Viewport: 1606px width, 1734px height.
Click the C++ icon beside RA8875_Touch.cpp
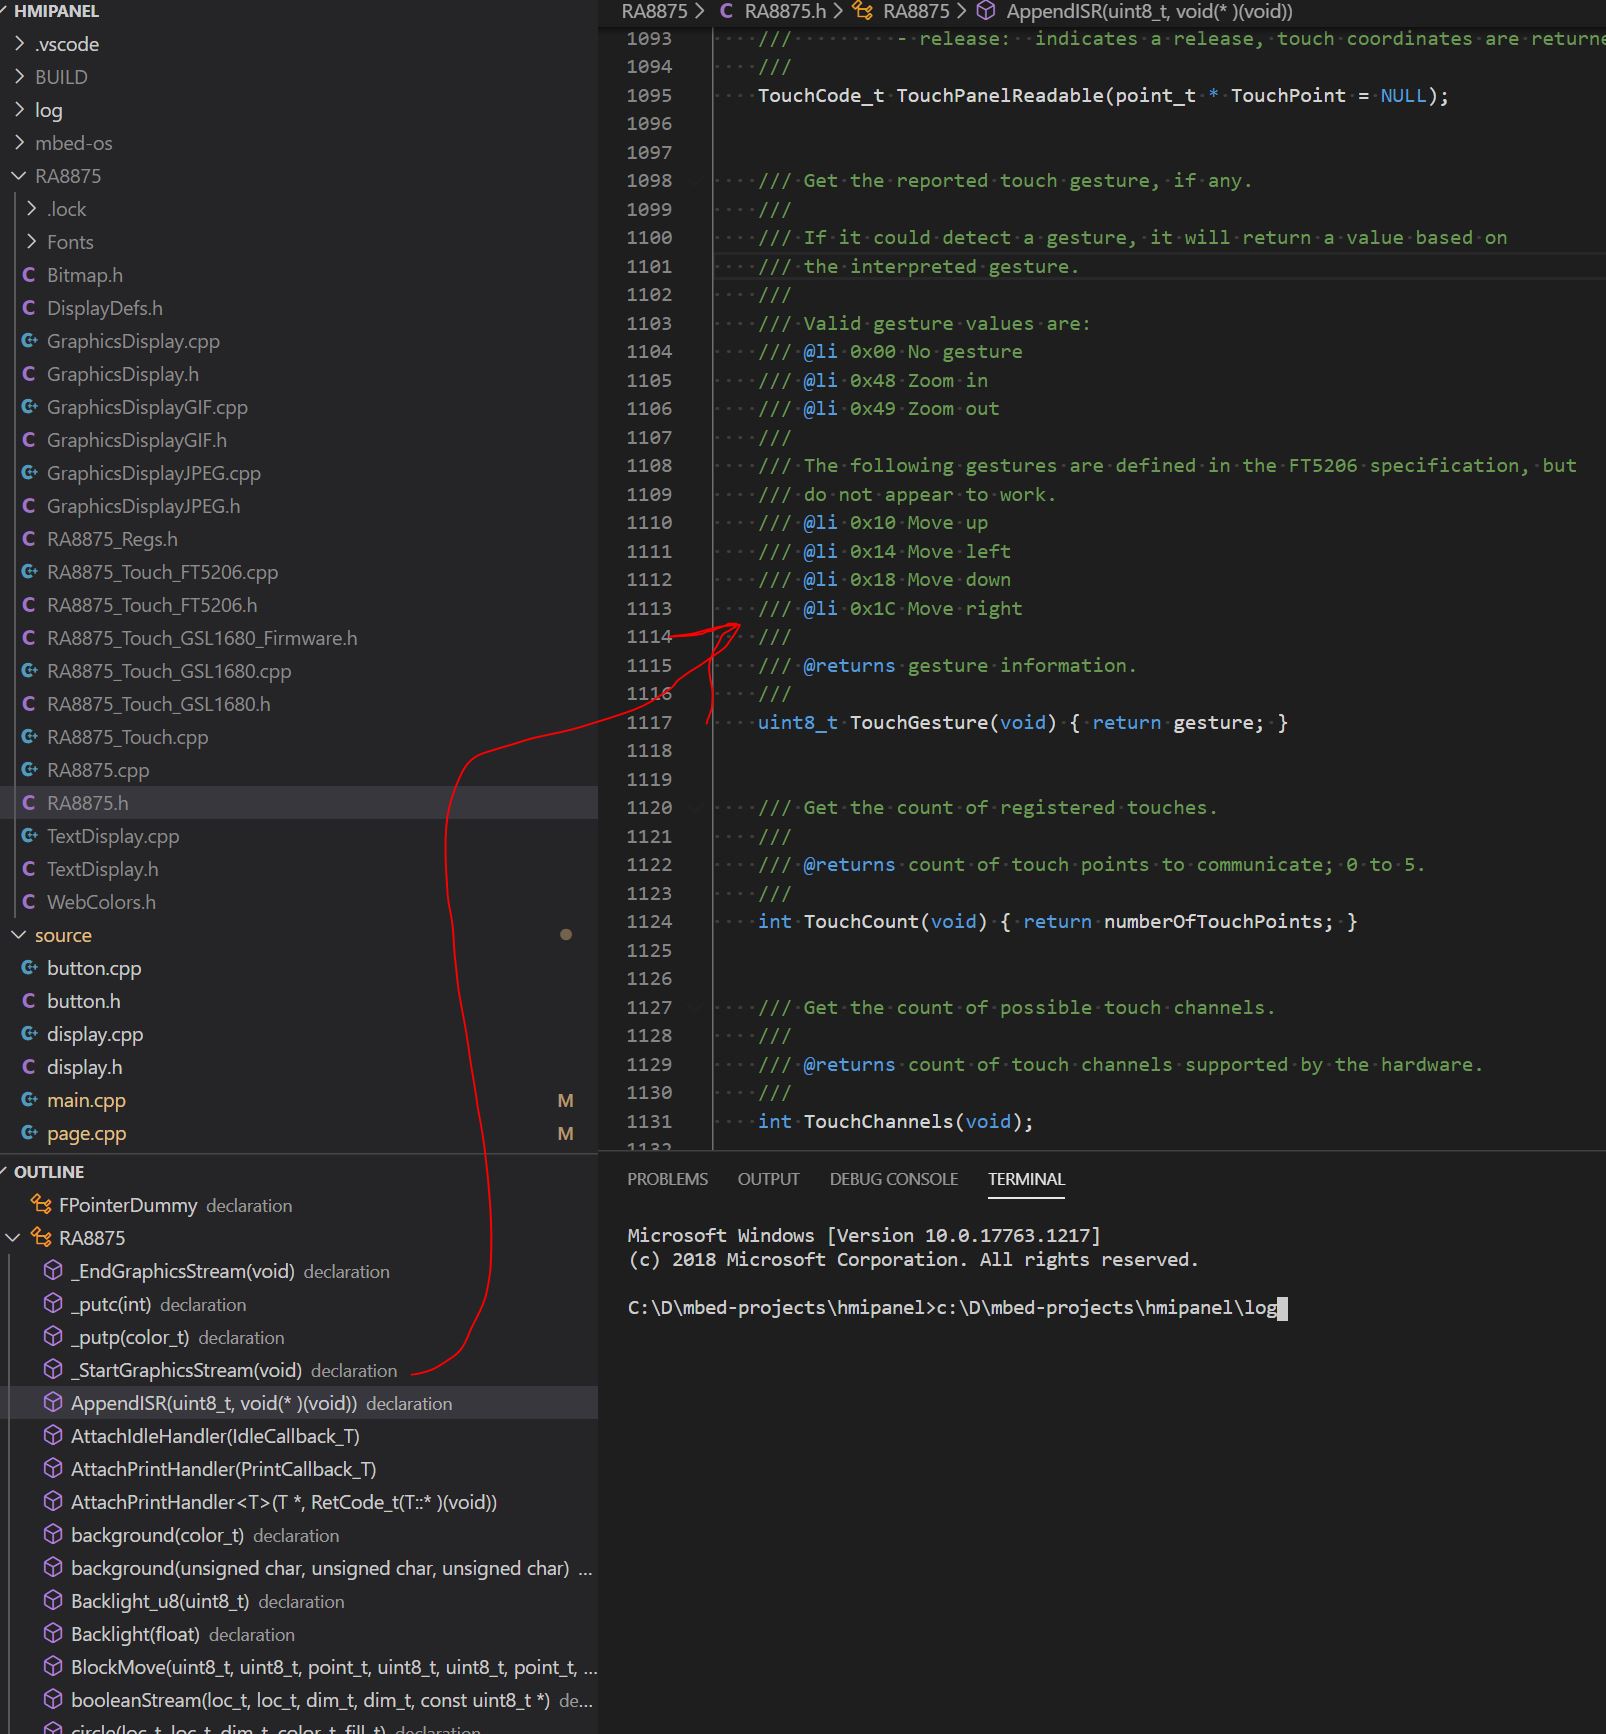click(29, 737)
